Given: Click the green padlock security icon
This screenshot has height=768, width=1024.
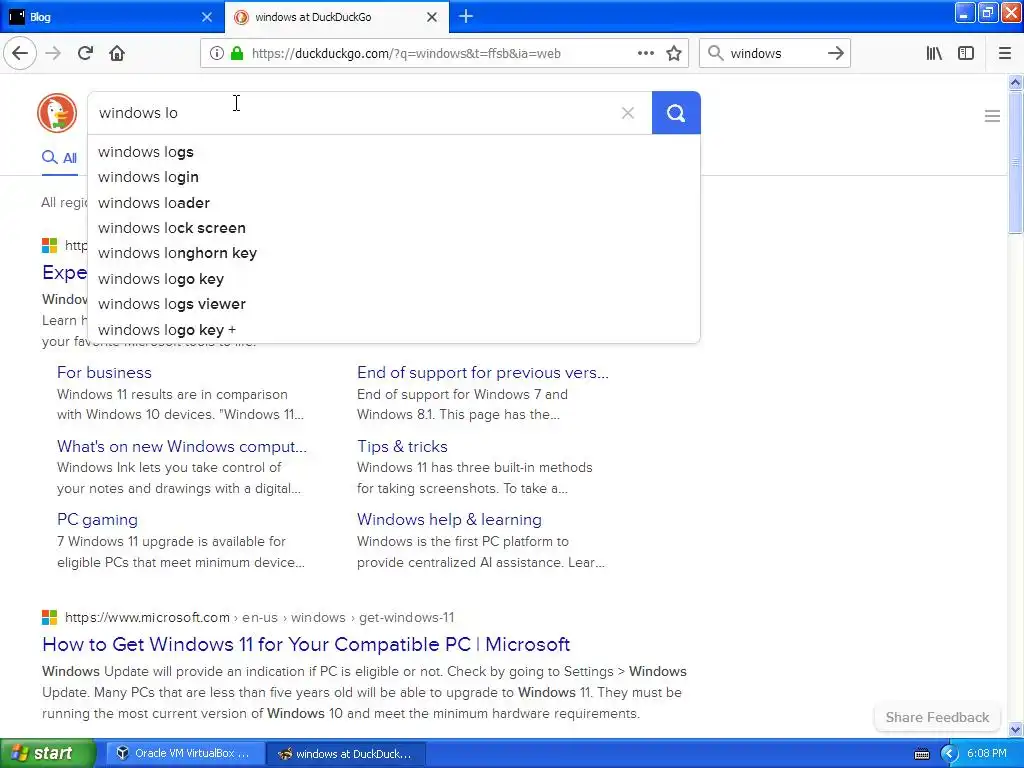Looking at the screenshot, I should 236,54.
